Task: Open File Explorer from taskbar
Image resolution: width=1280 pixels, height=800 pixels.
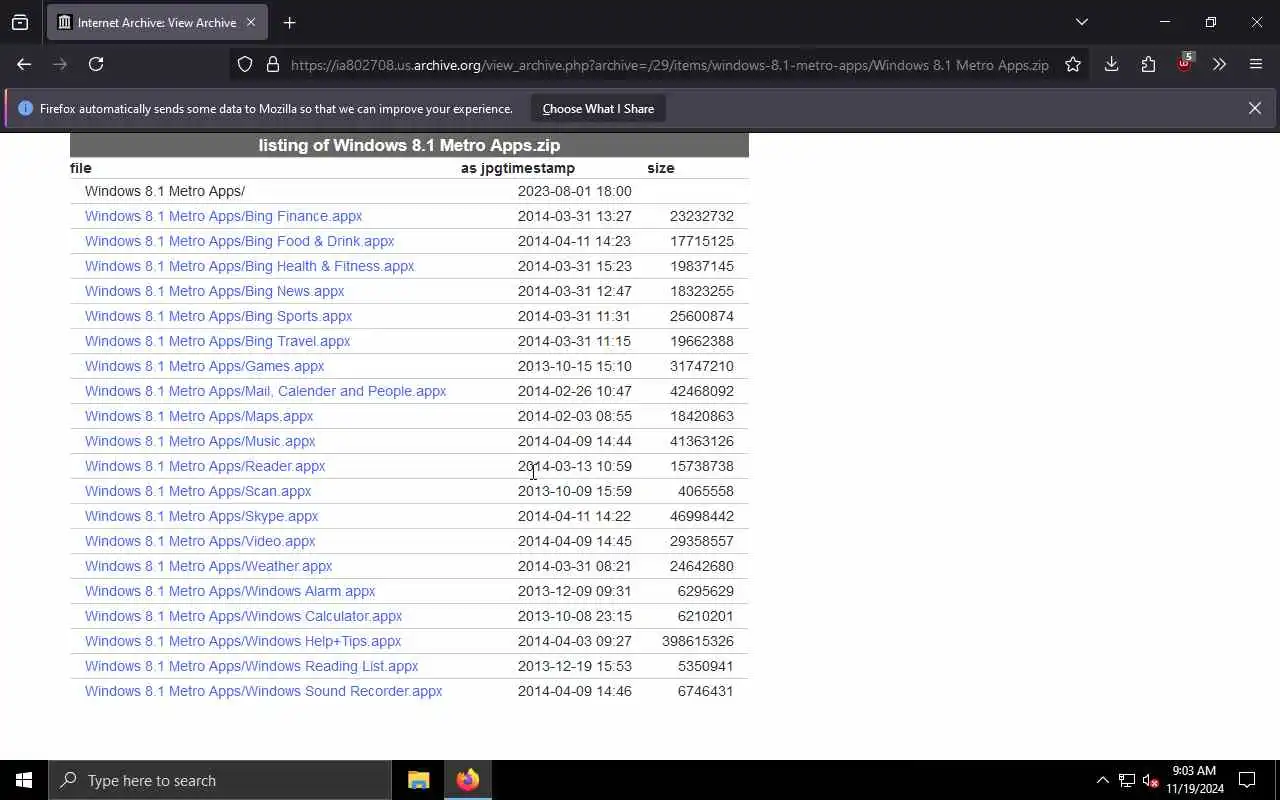Action: (419, 780)
